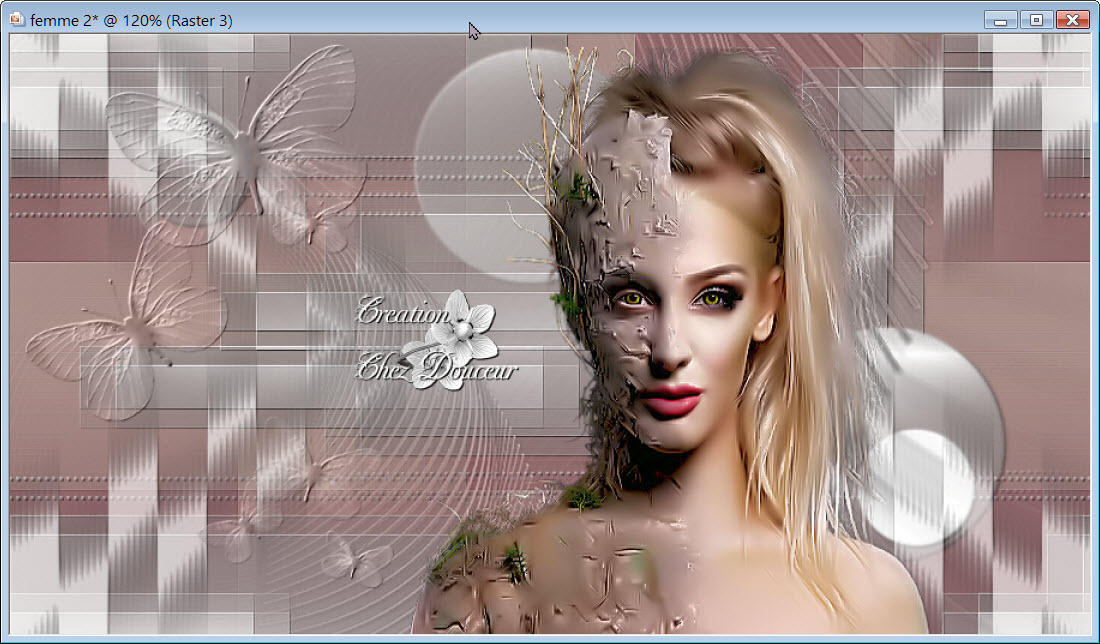Close the femme 2 image window
Screen dimensions: 1100x644
click(x=1073, y=20)
